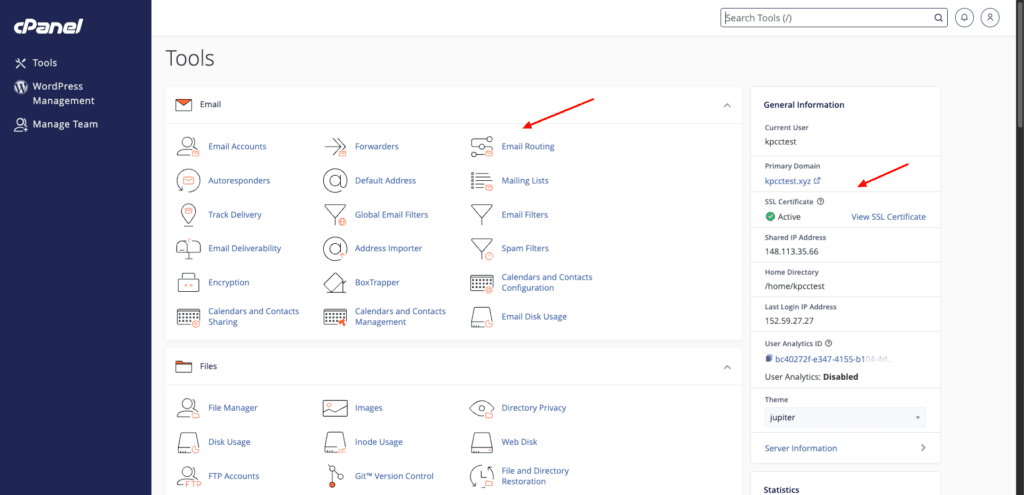Click the Last Login IP 152.59.27.27
Viewport: 1024px width, 495px height.
click(789, 321)
